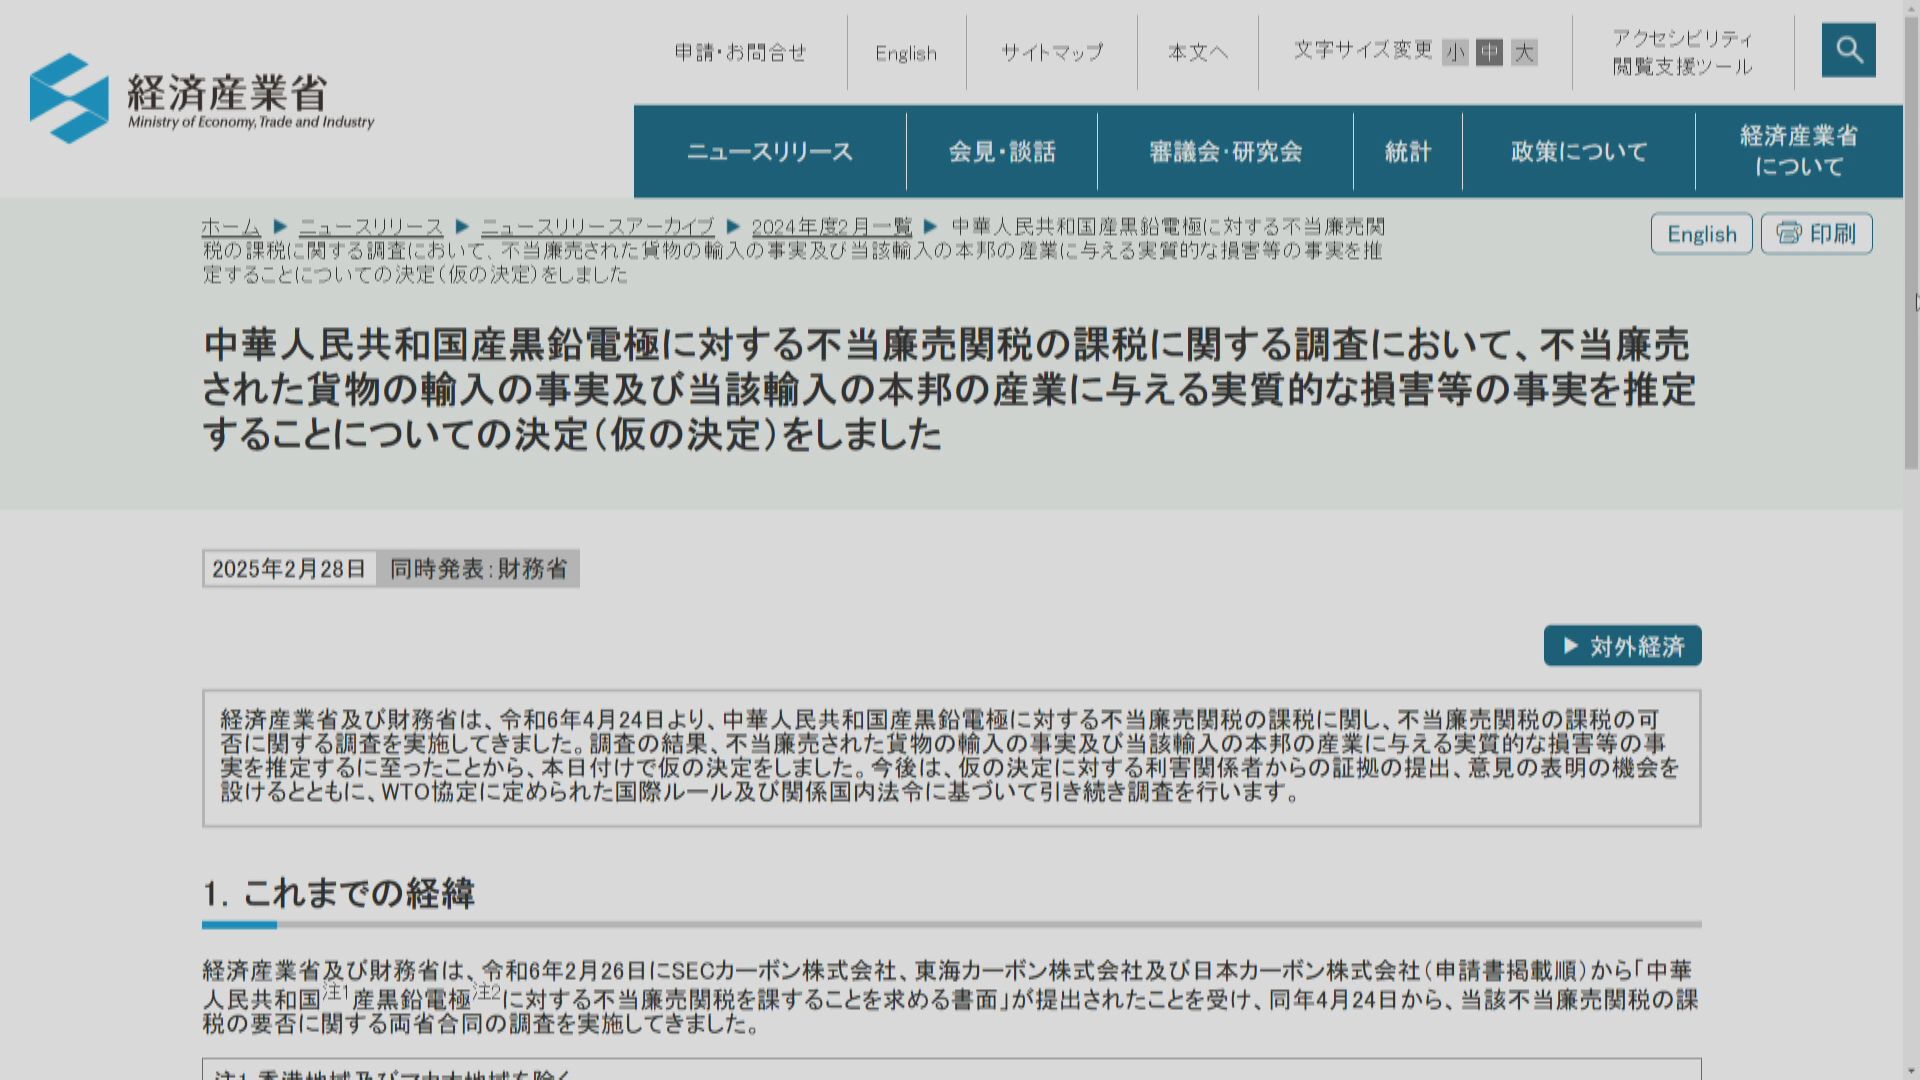Click the 対外経済 category tag
The image size is (1920, 1080).
[1622, 646]
